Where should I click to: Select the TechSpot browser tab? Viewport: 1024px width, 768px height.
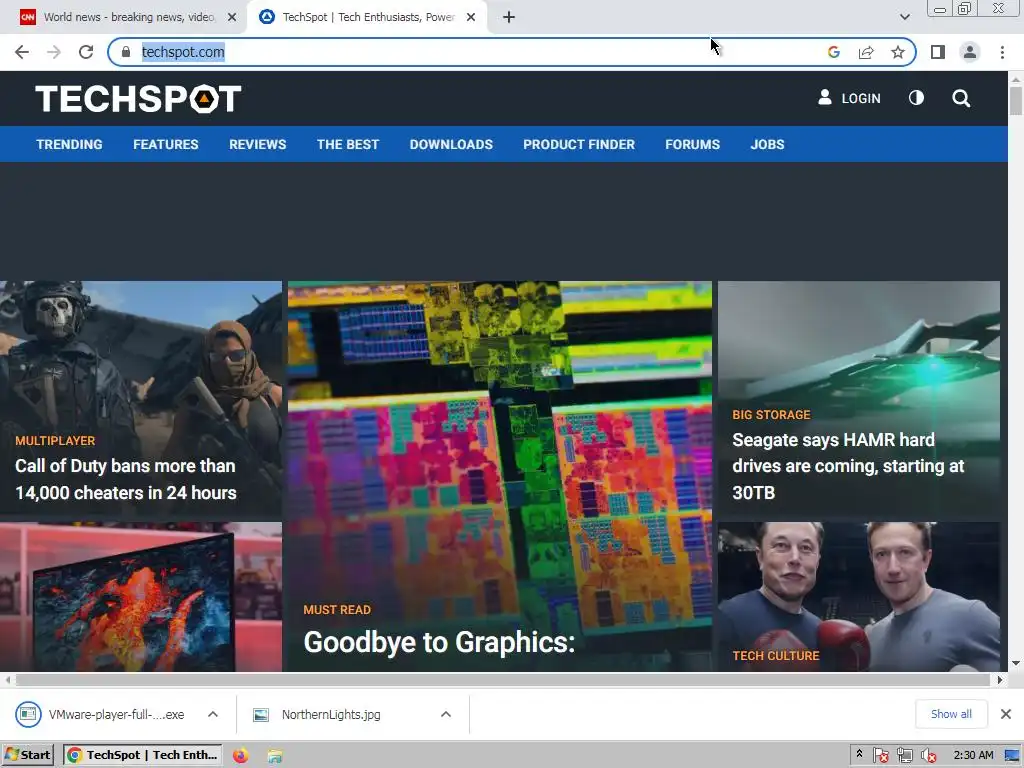pyautogui.click(x=368, y=17)
